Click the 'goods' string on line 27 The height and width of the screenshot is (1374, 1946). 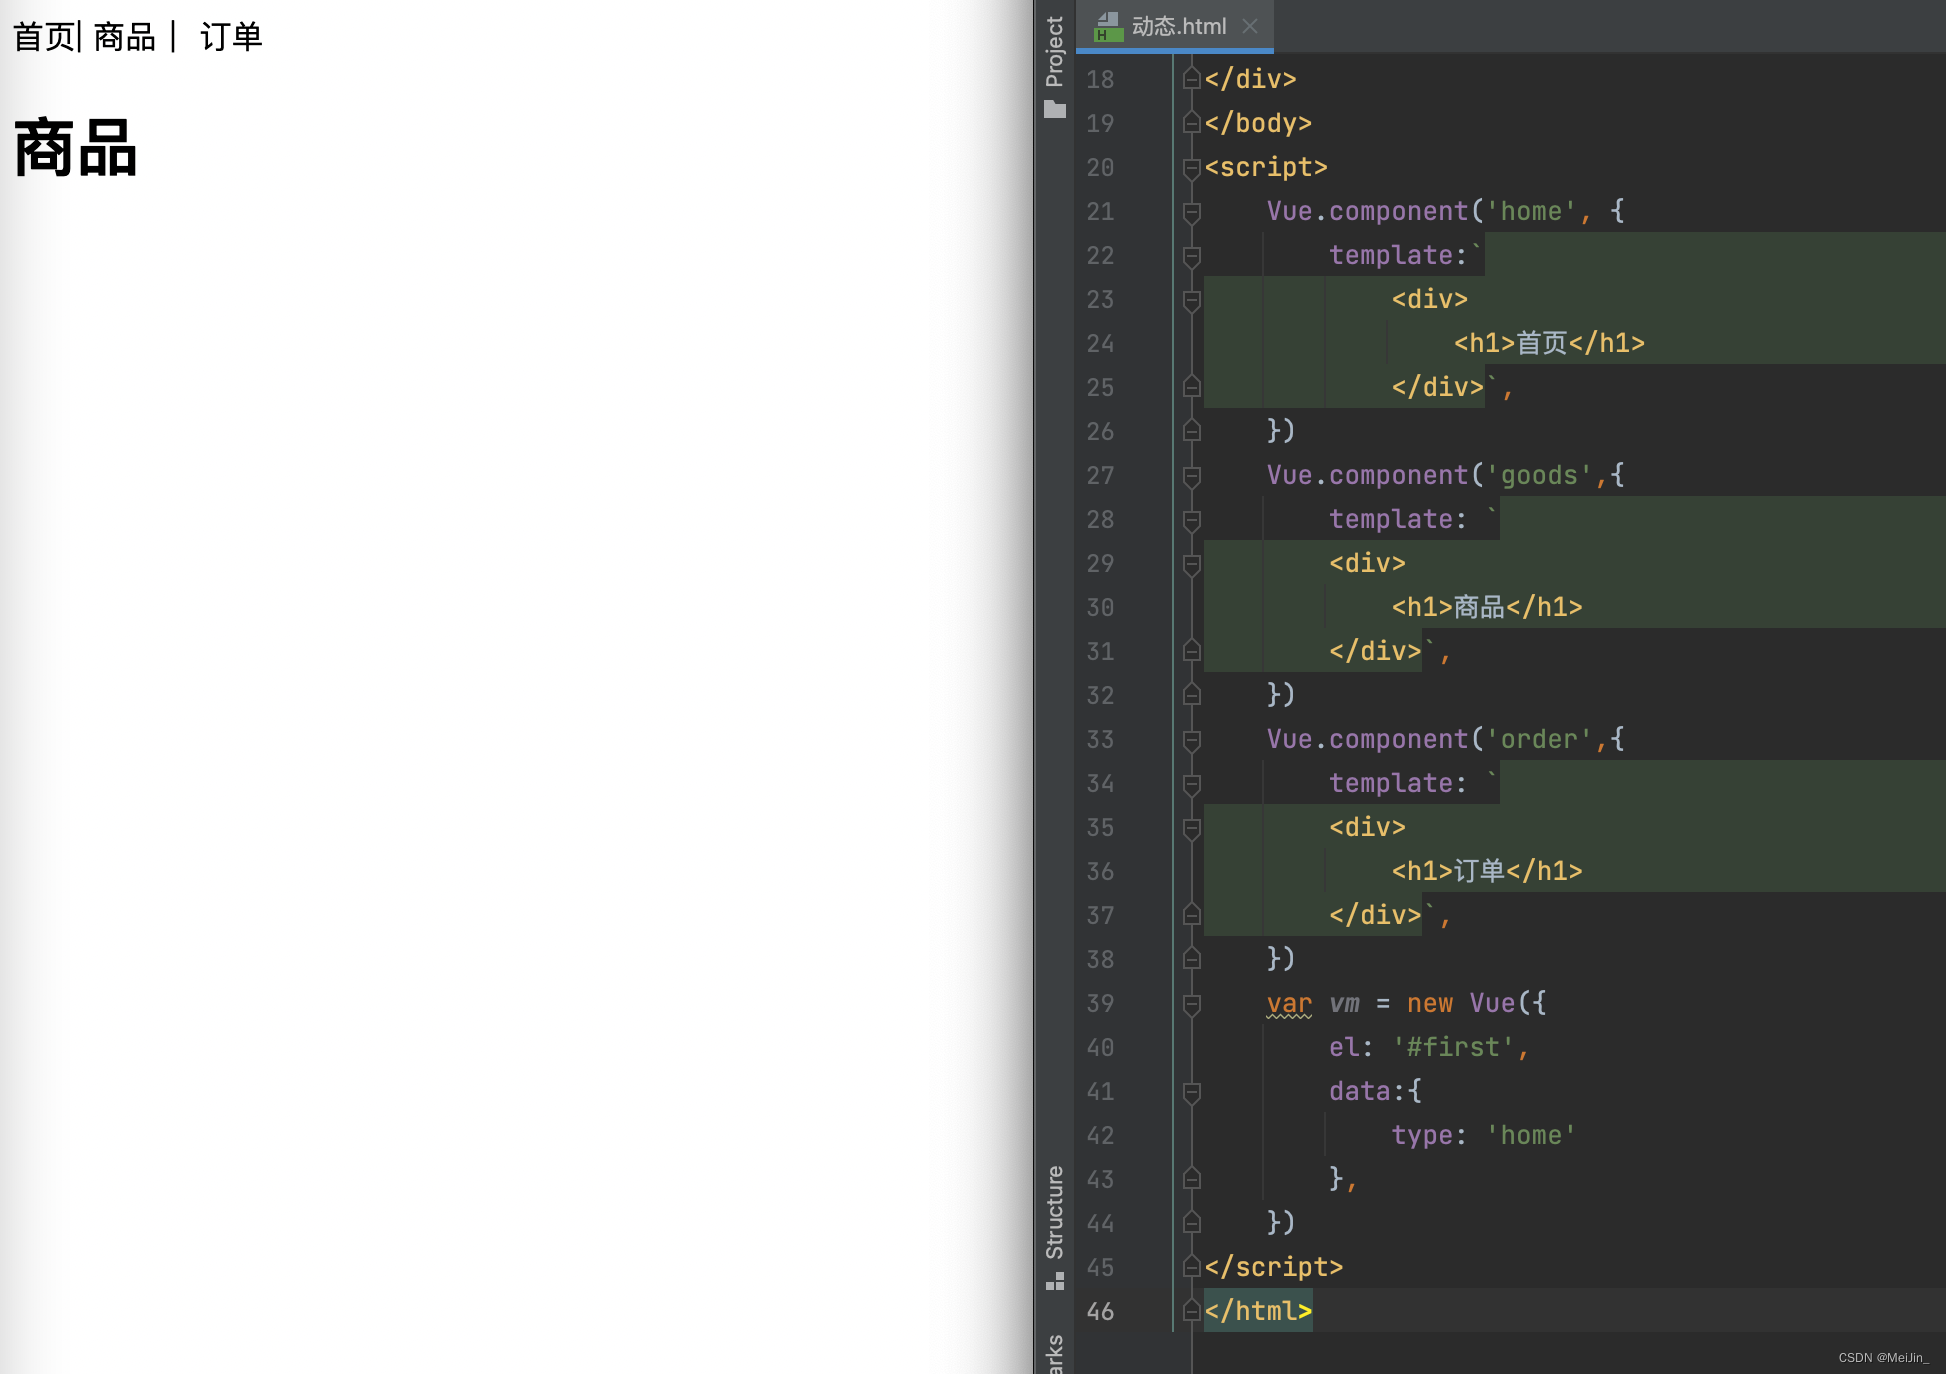(x=1539, y=475)
